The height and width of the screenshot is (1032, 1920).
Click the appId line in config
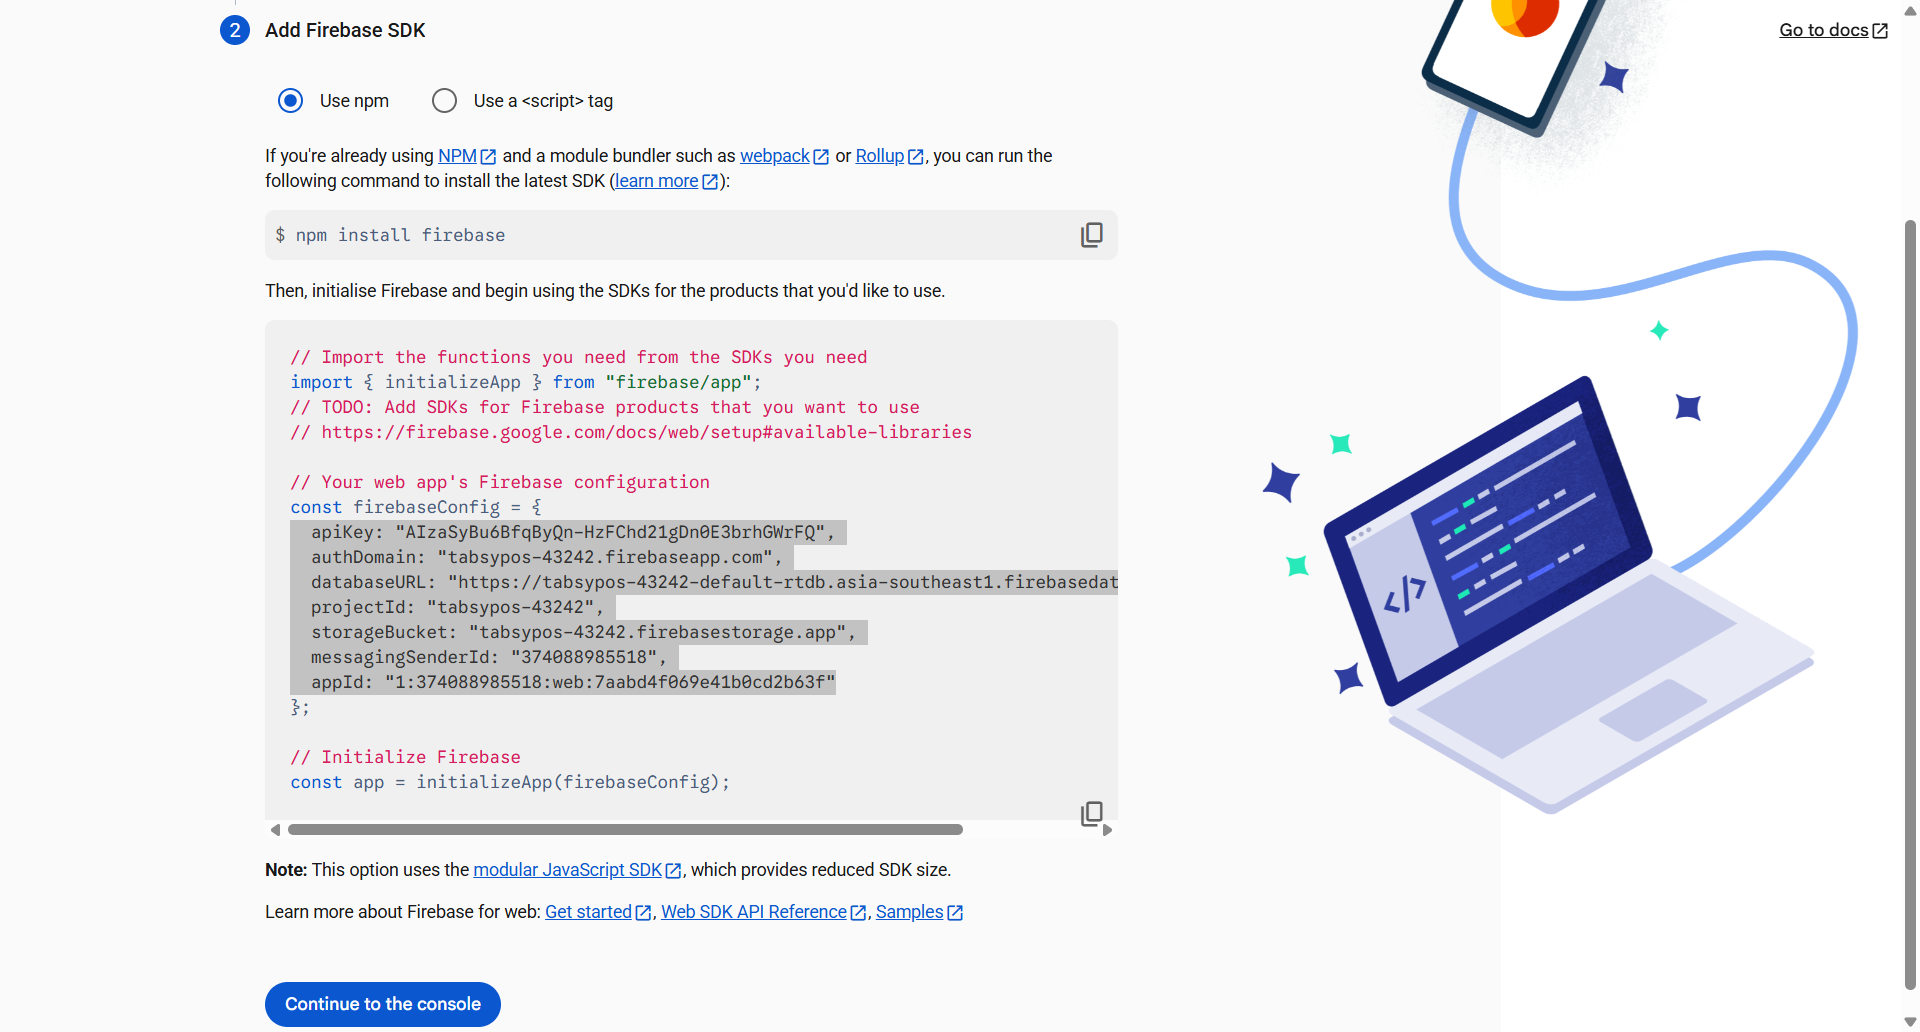(x=572, y=682)
